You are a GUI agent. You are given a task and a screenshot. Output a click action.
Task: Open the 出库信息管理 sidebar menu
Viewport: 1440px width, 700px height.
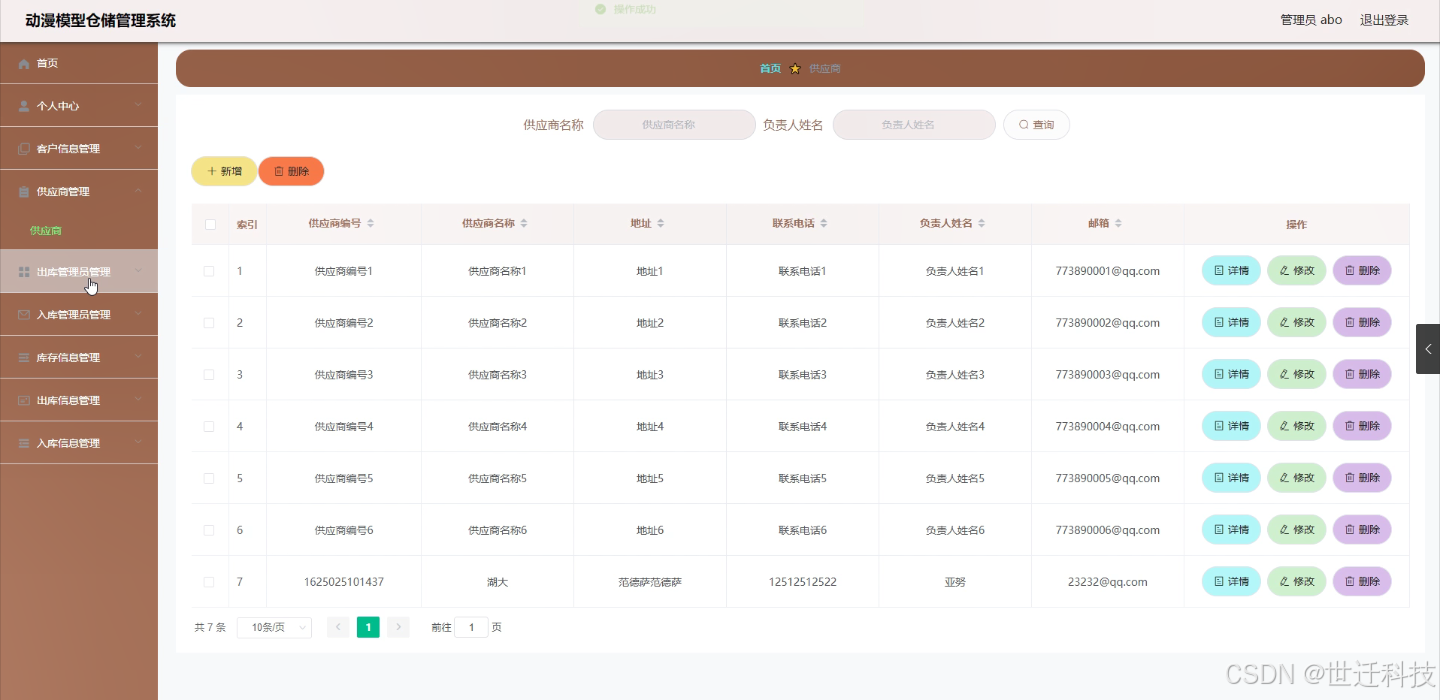(x=79, y=400)
